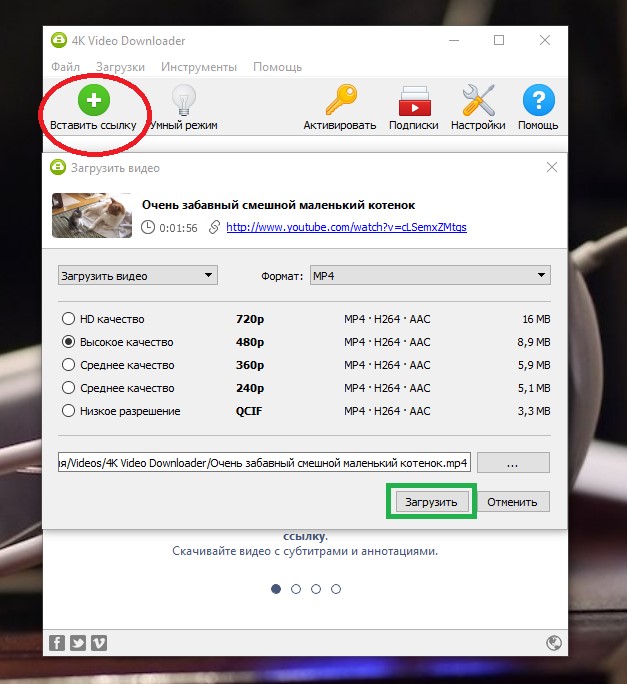Click the kitten video thumbnail
This screenshot has height=684, width=627.
coord(92,215)
